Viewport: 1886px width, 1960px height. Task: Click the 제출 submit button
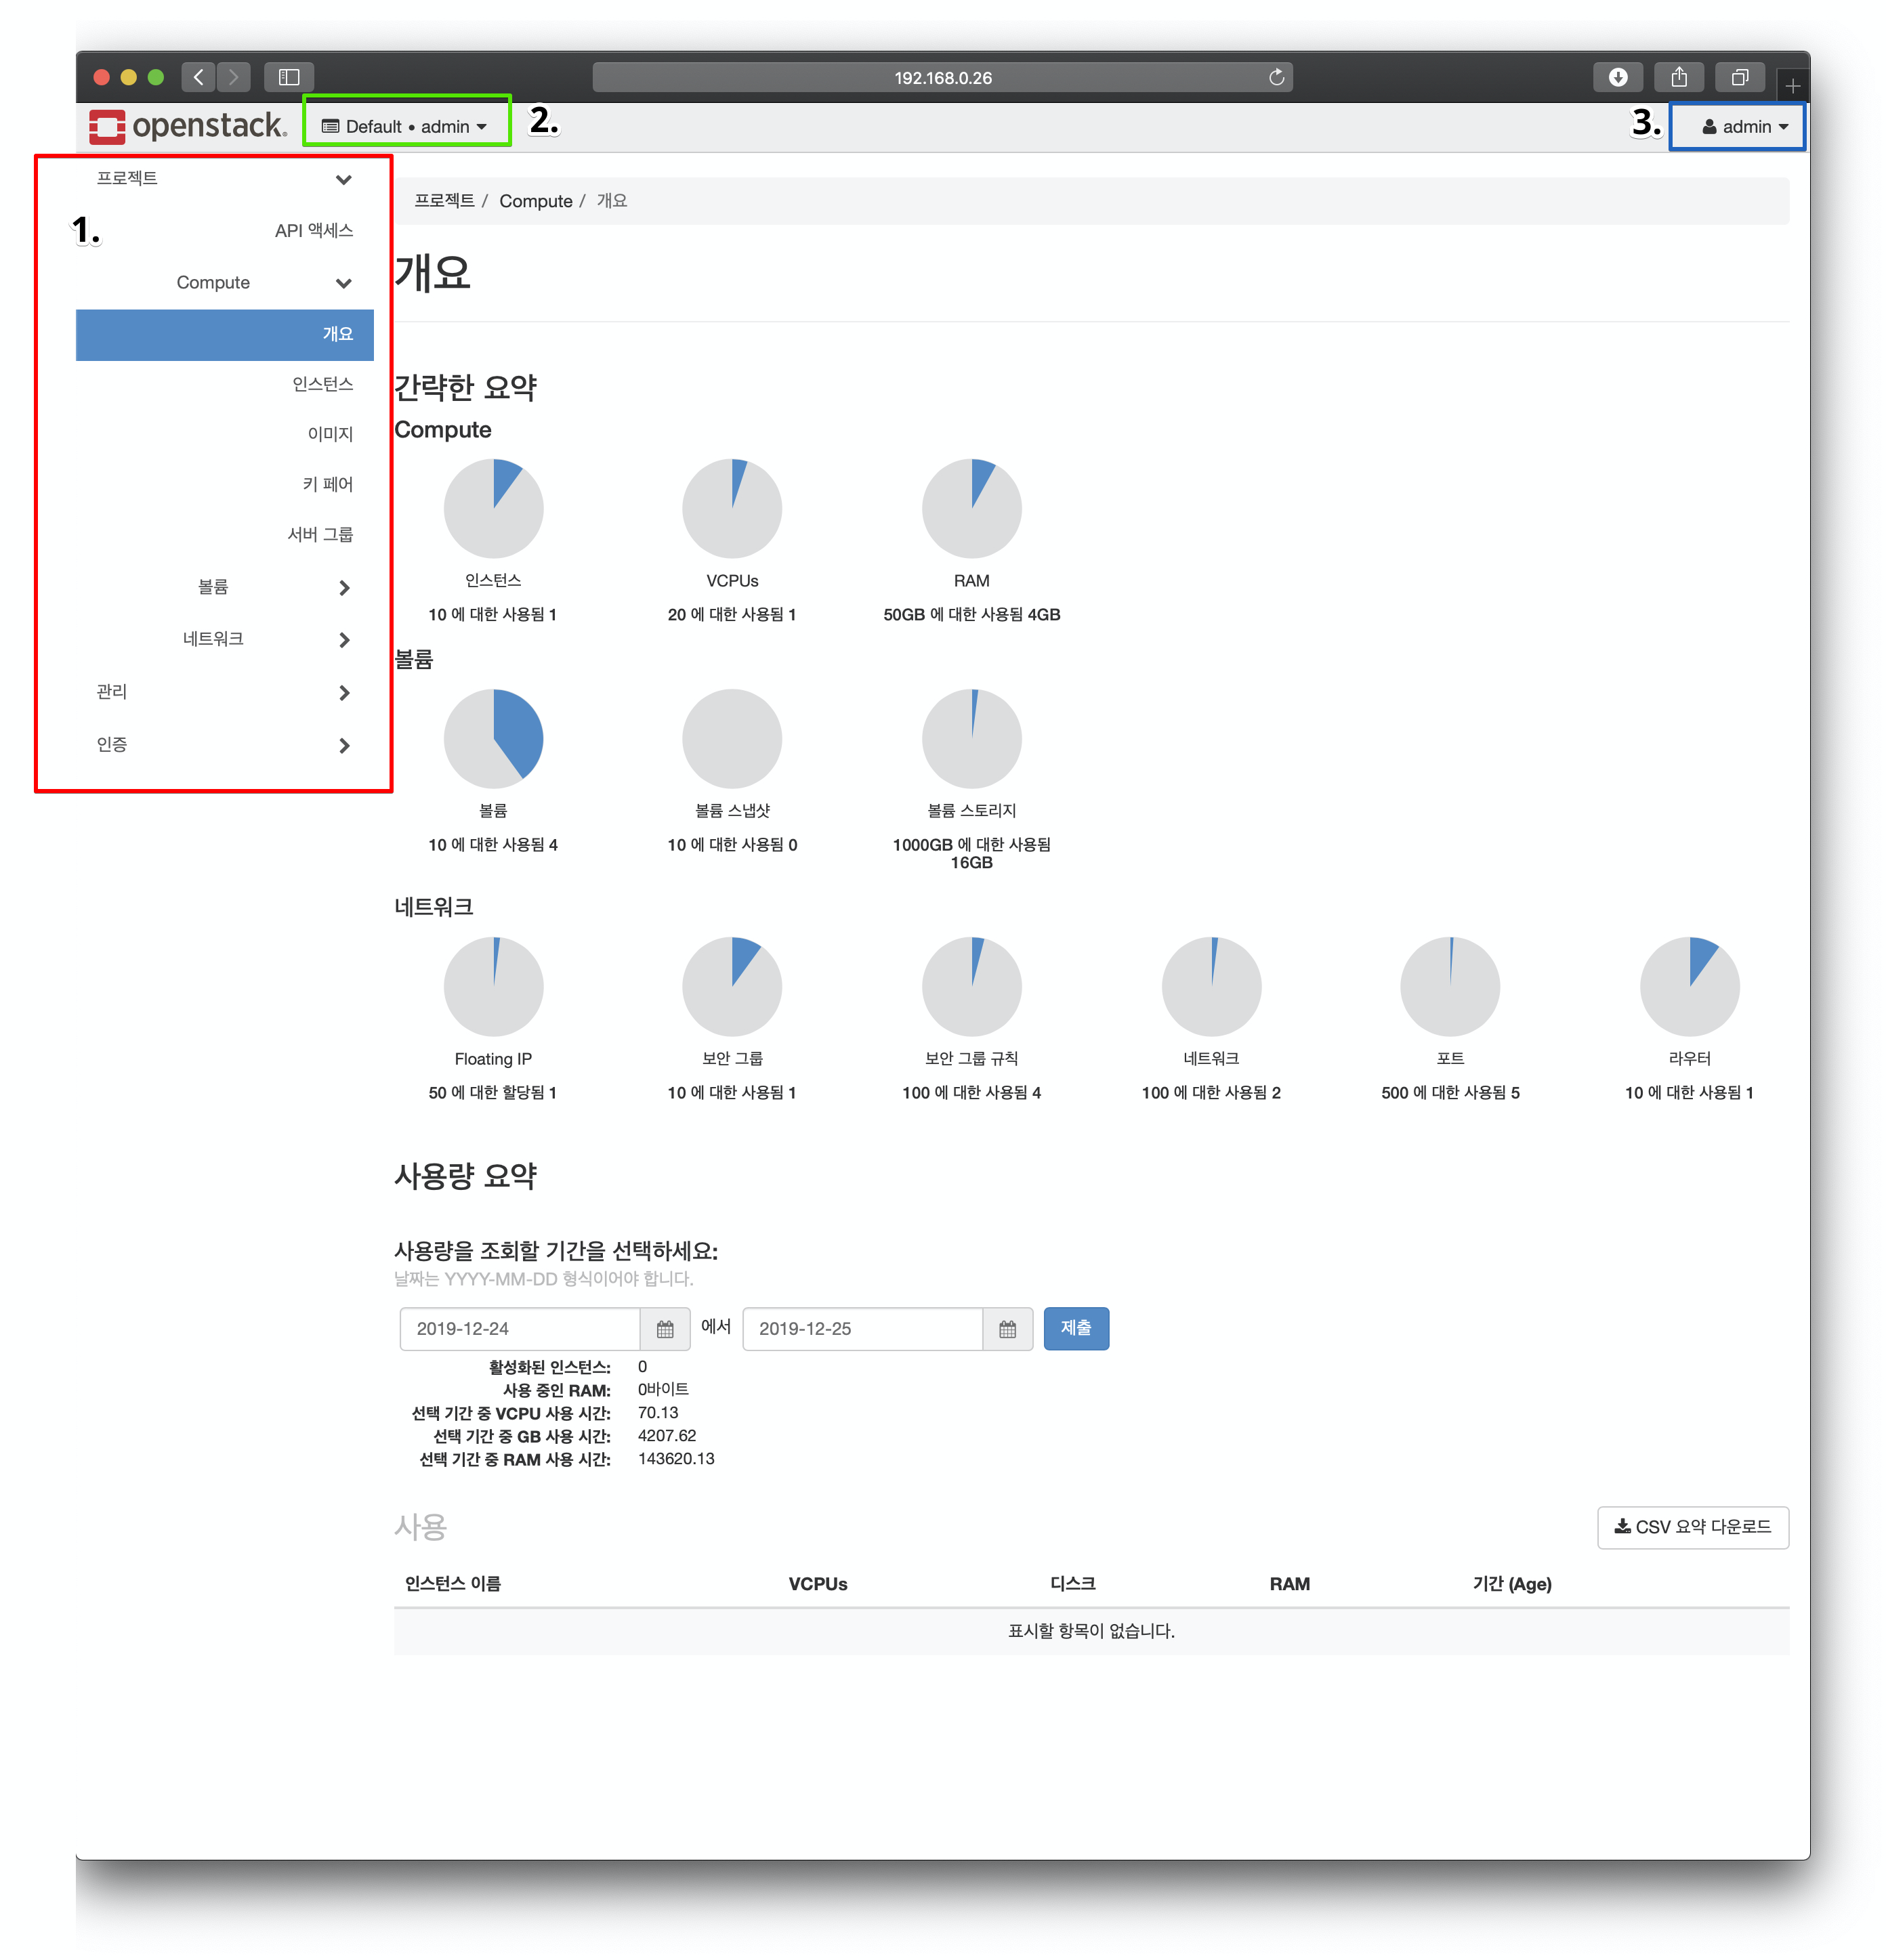pyautogui.click(x=1075, y=1328)
